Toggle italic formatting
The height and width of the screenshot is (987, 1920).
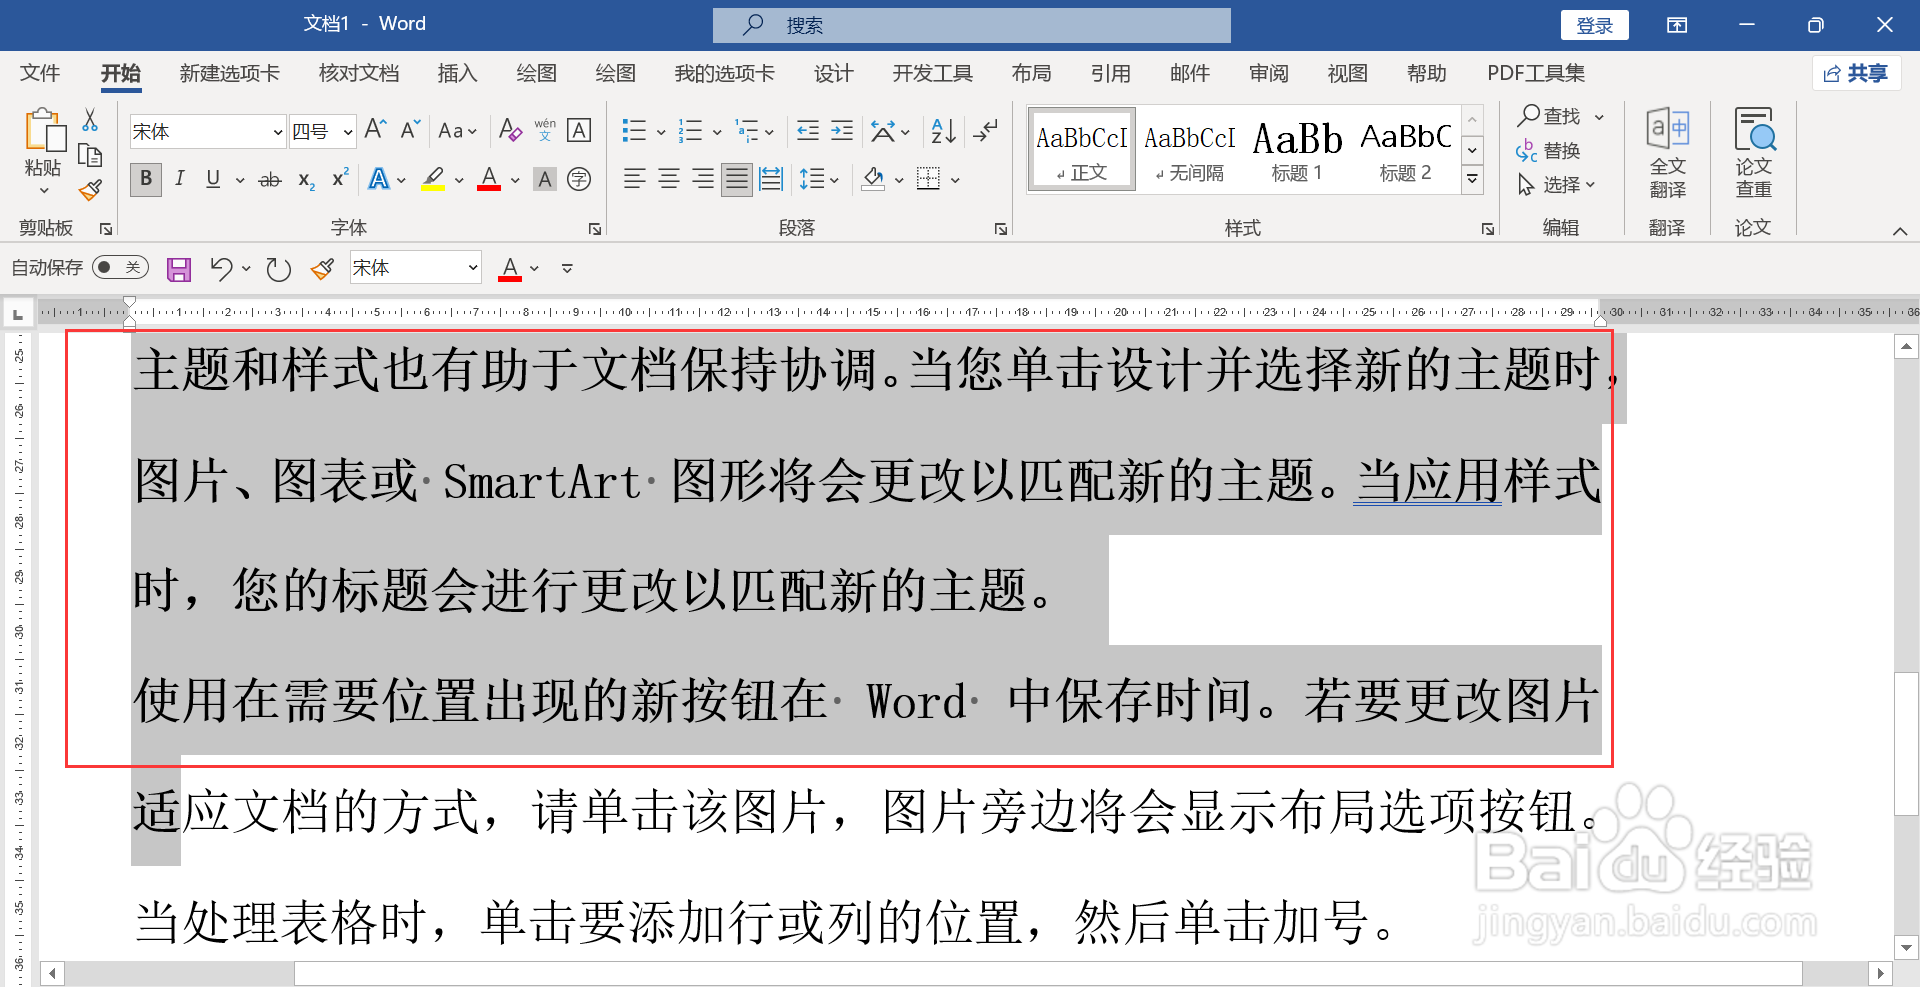click(180, 179)
